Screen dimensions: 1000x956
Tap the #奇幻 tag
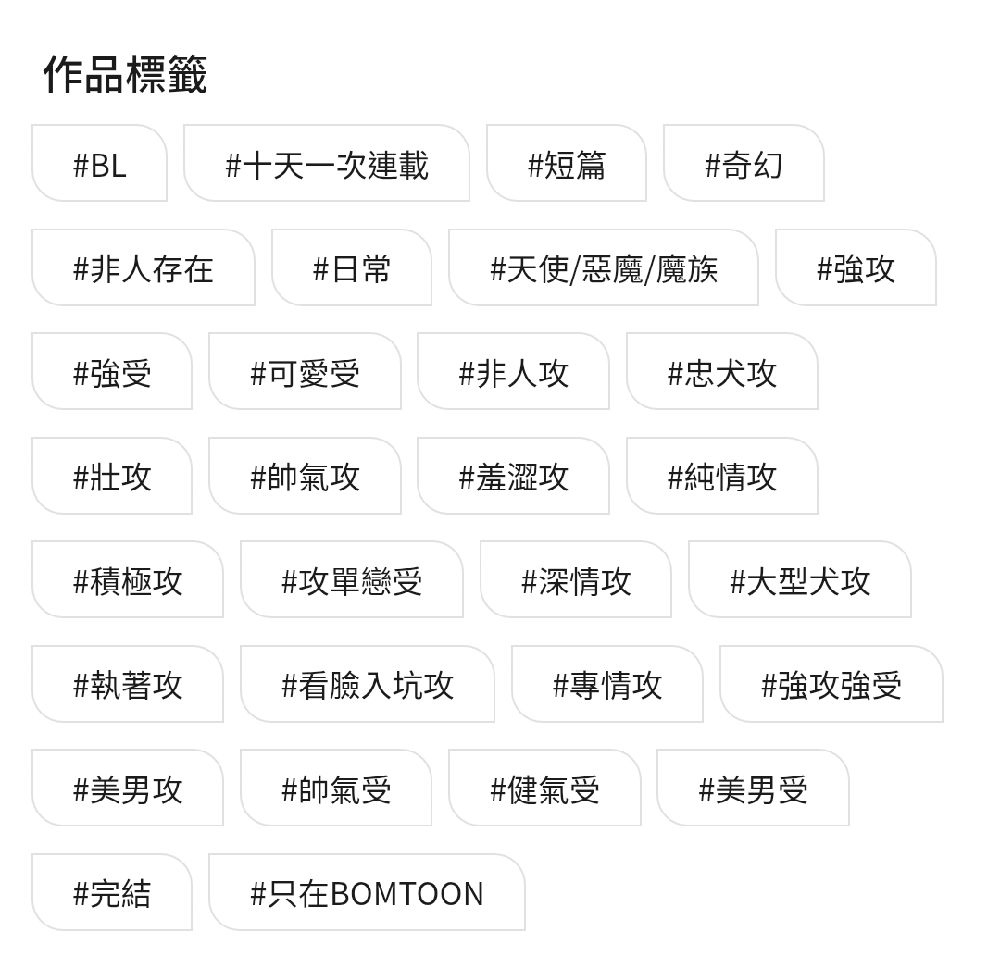pyautogui.click(x=743, y=164)
